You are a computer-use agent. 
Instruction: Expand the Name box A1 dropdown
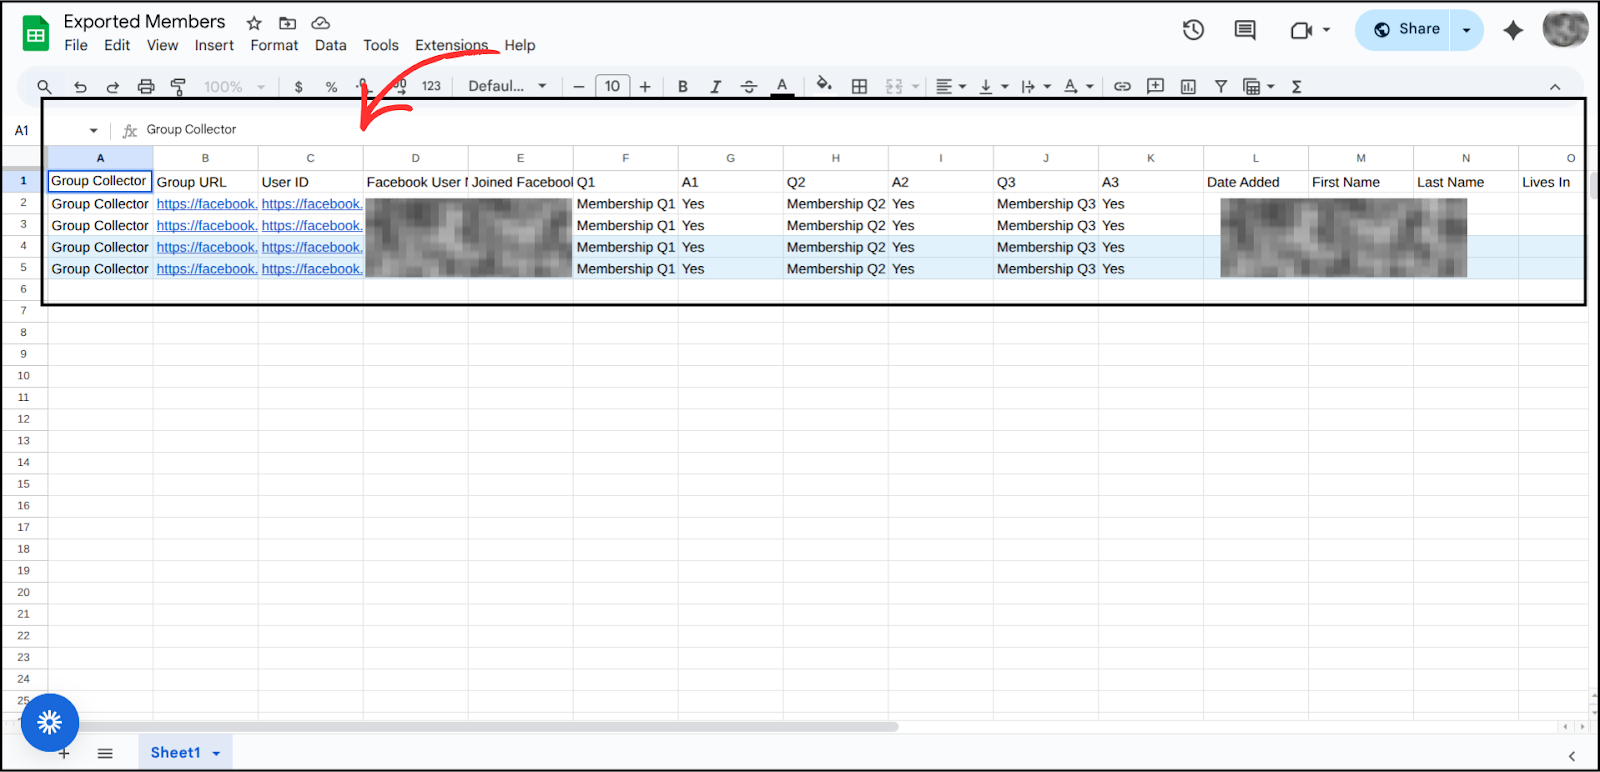coord(93,131)
